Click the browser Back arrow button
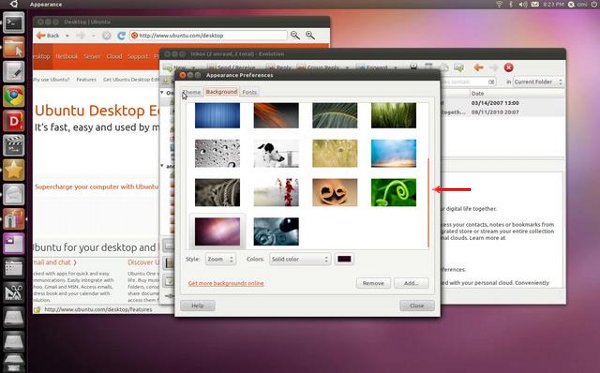 [x=48, y=36]
